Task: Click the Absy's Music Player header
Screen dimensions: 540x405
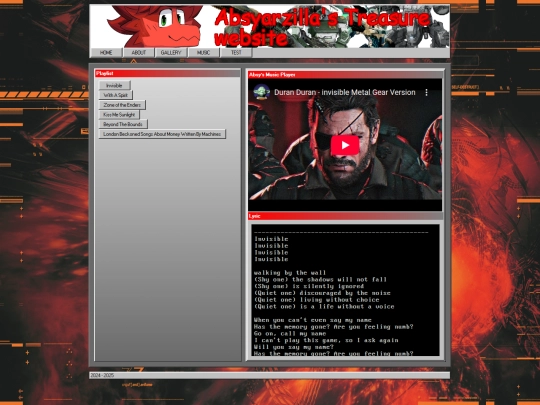Action: (x=345, y=75)
